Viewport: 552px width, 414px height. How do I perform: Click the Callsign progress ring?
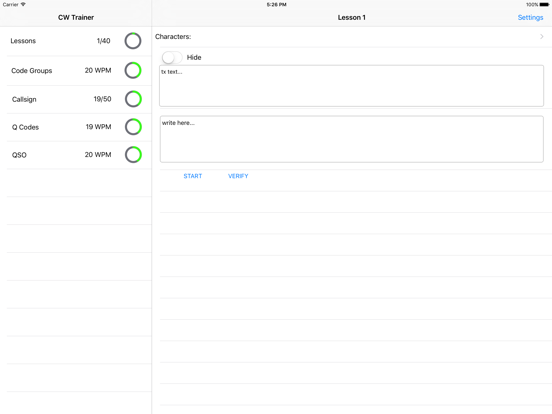pos(133,99)
